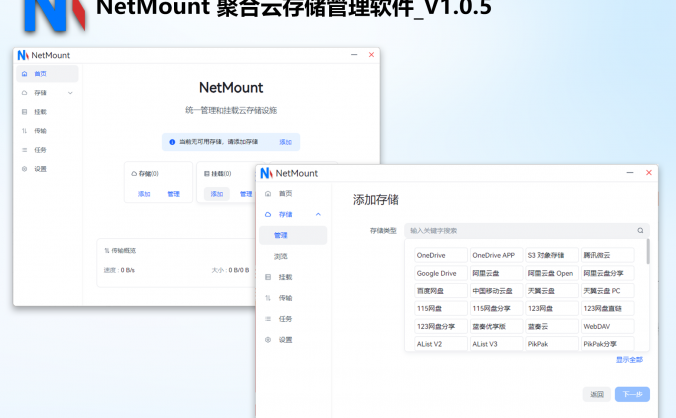Click the tasks (任务) icon in the front window sidebar

point(268,319)
